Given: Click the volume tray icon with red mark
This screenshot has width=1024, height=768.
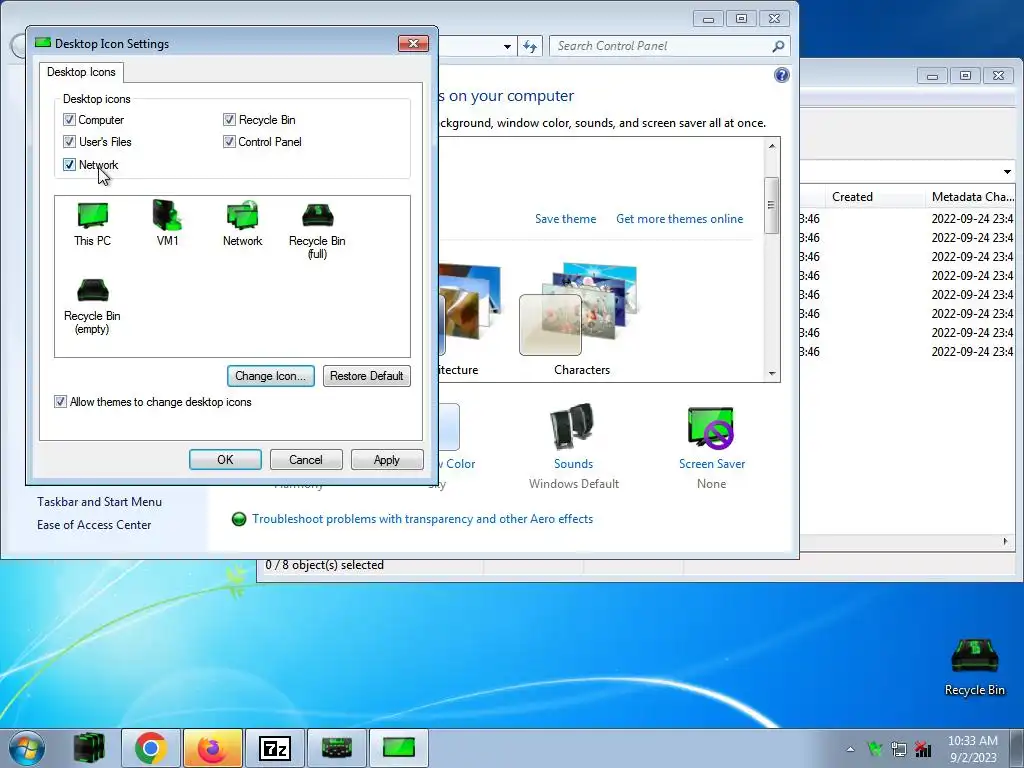Looking at the screenshot, I should click(x=923, y=748).
